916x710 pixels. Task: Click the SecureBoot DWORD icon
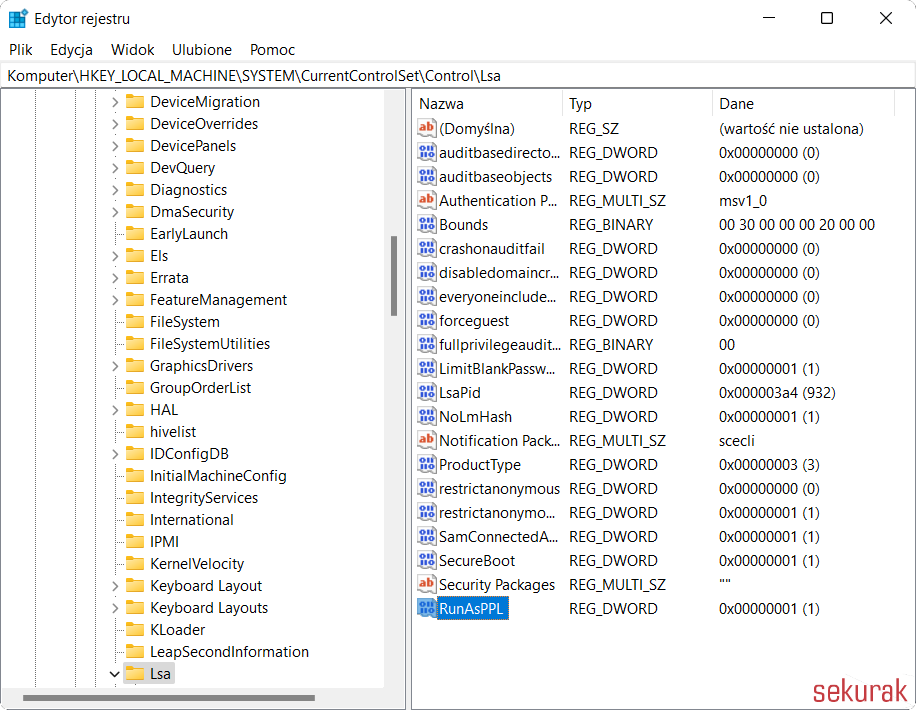(426, 560)
